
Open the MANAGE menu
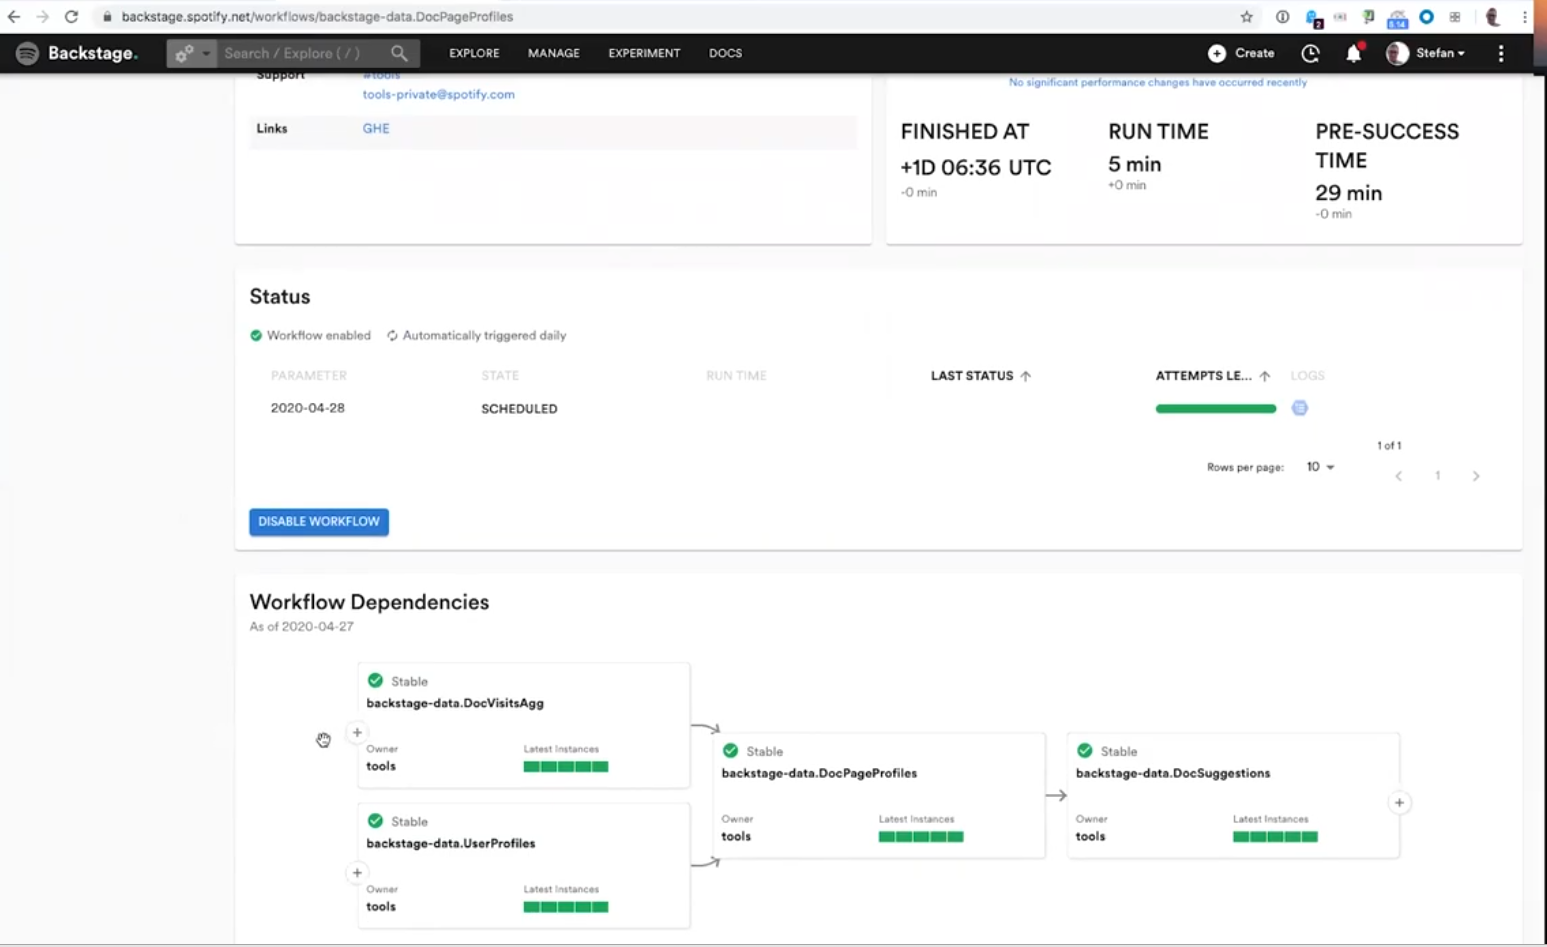554,53
